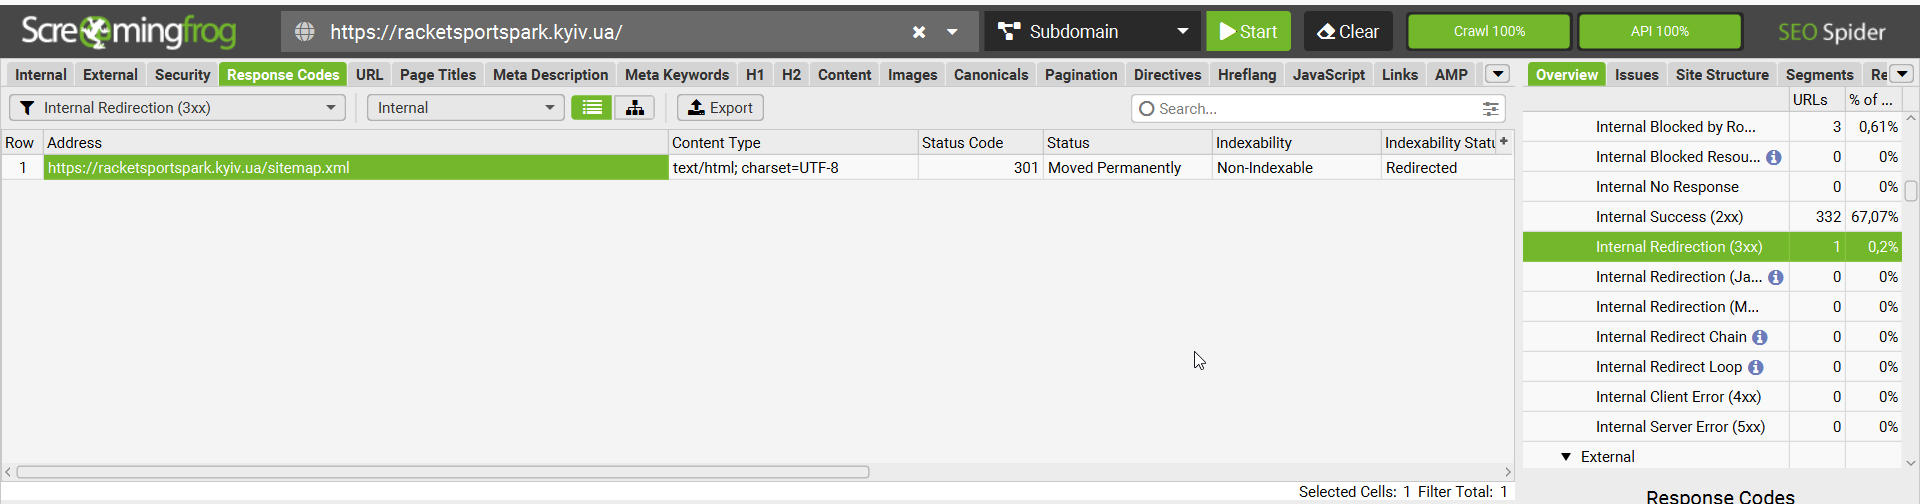Open search filter options icon
The width and height of the screenshot is (1920, 504).
pos(1490,109)
